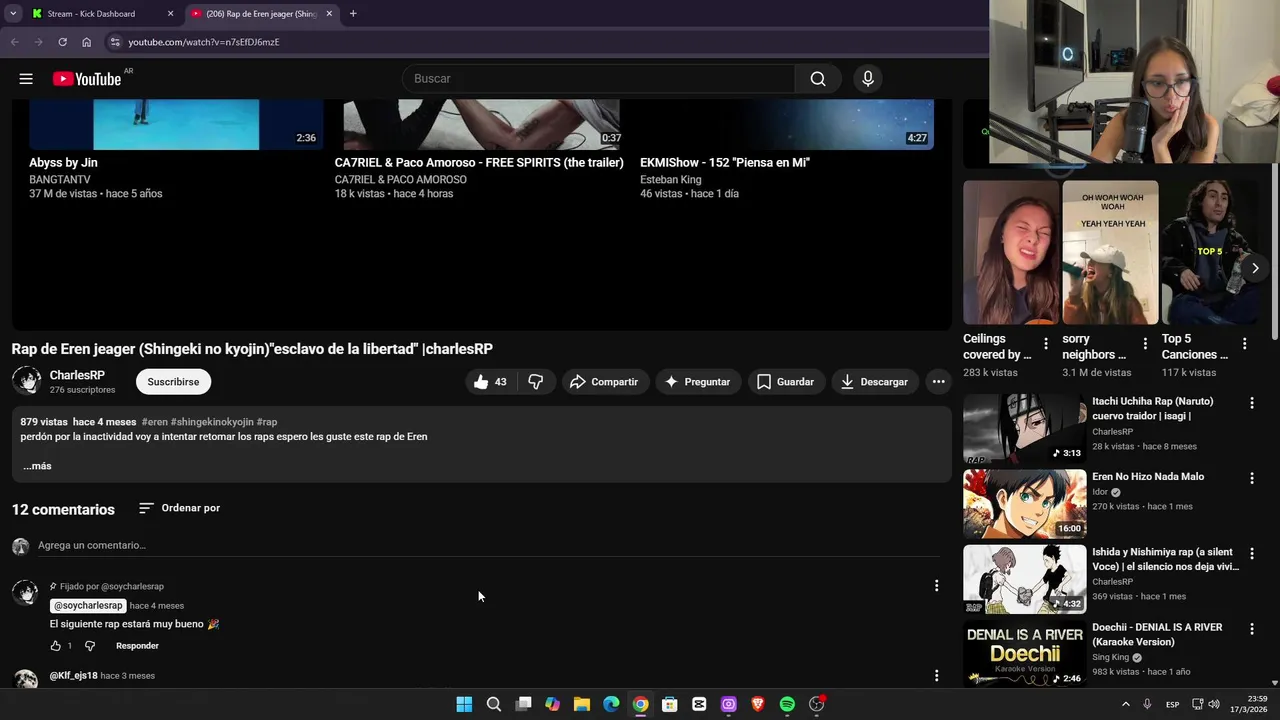Open File Explorer from the taskbar
Screen dimensions: 1280x720
pyautogui.click(x=582, y=704)
